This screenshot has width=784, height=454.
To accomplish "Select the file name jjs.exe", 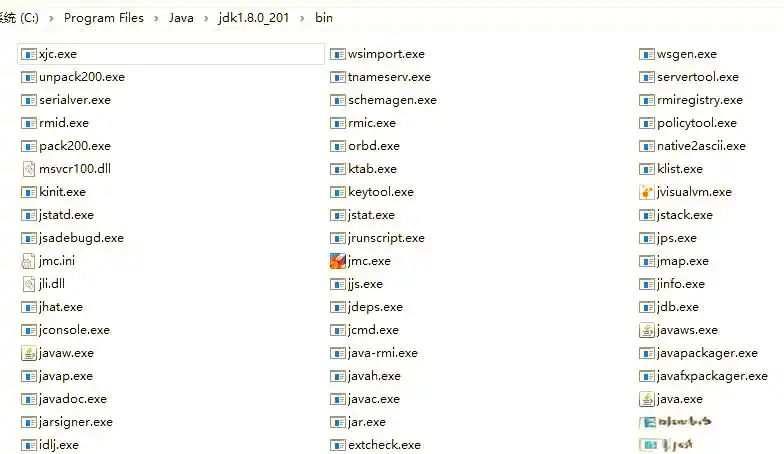I will click(x=365, y=284).
